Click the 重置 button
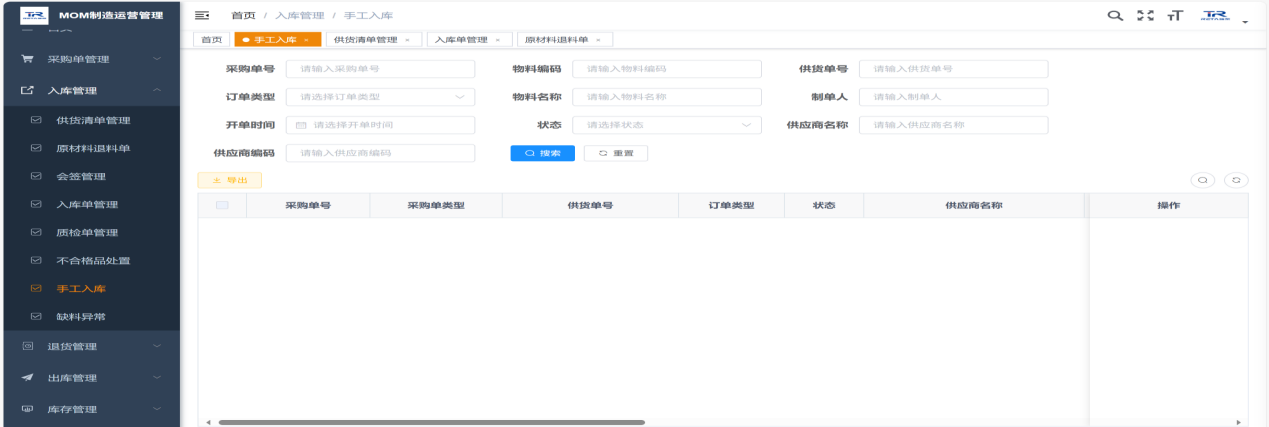Viewport: 1269px width, 427px height. coord(616,153)
